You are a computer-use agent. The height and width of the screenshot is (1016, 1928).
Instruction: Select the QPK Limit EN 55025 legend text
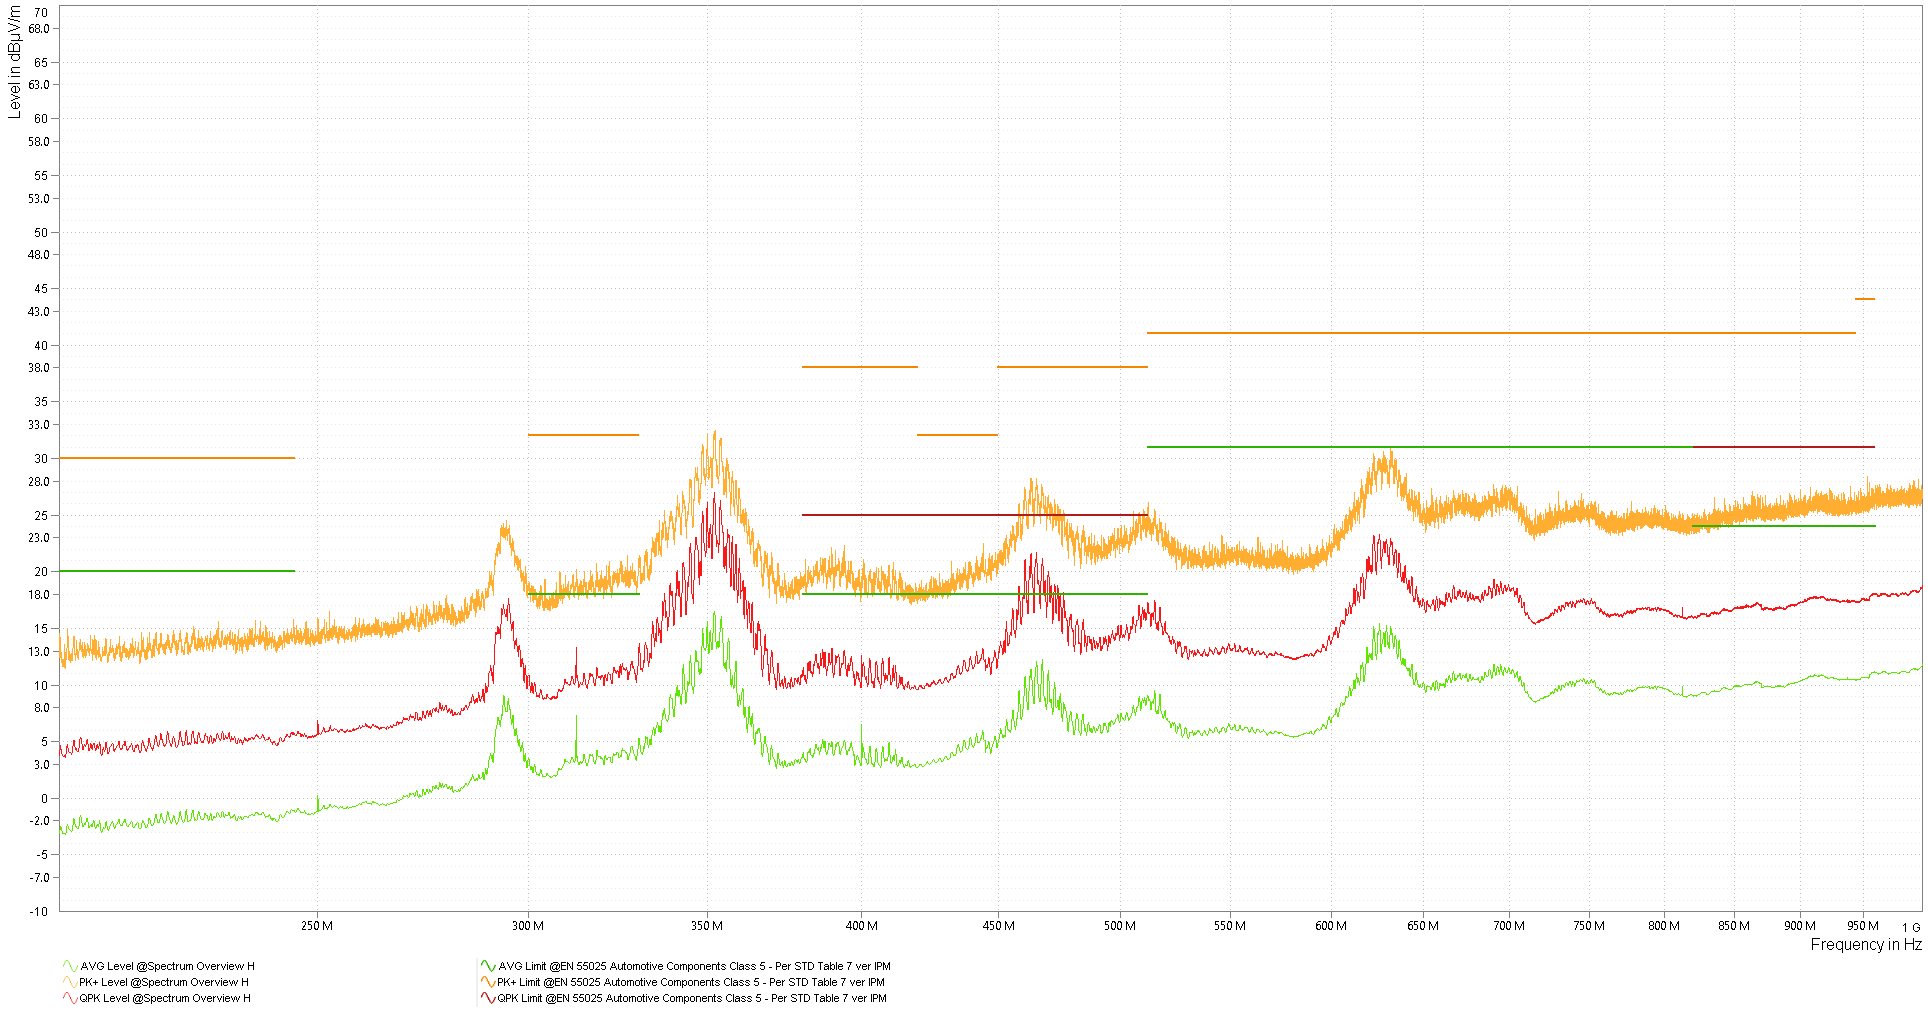(x=692, y=998)
